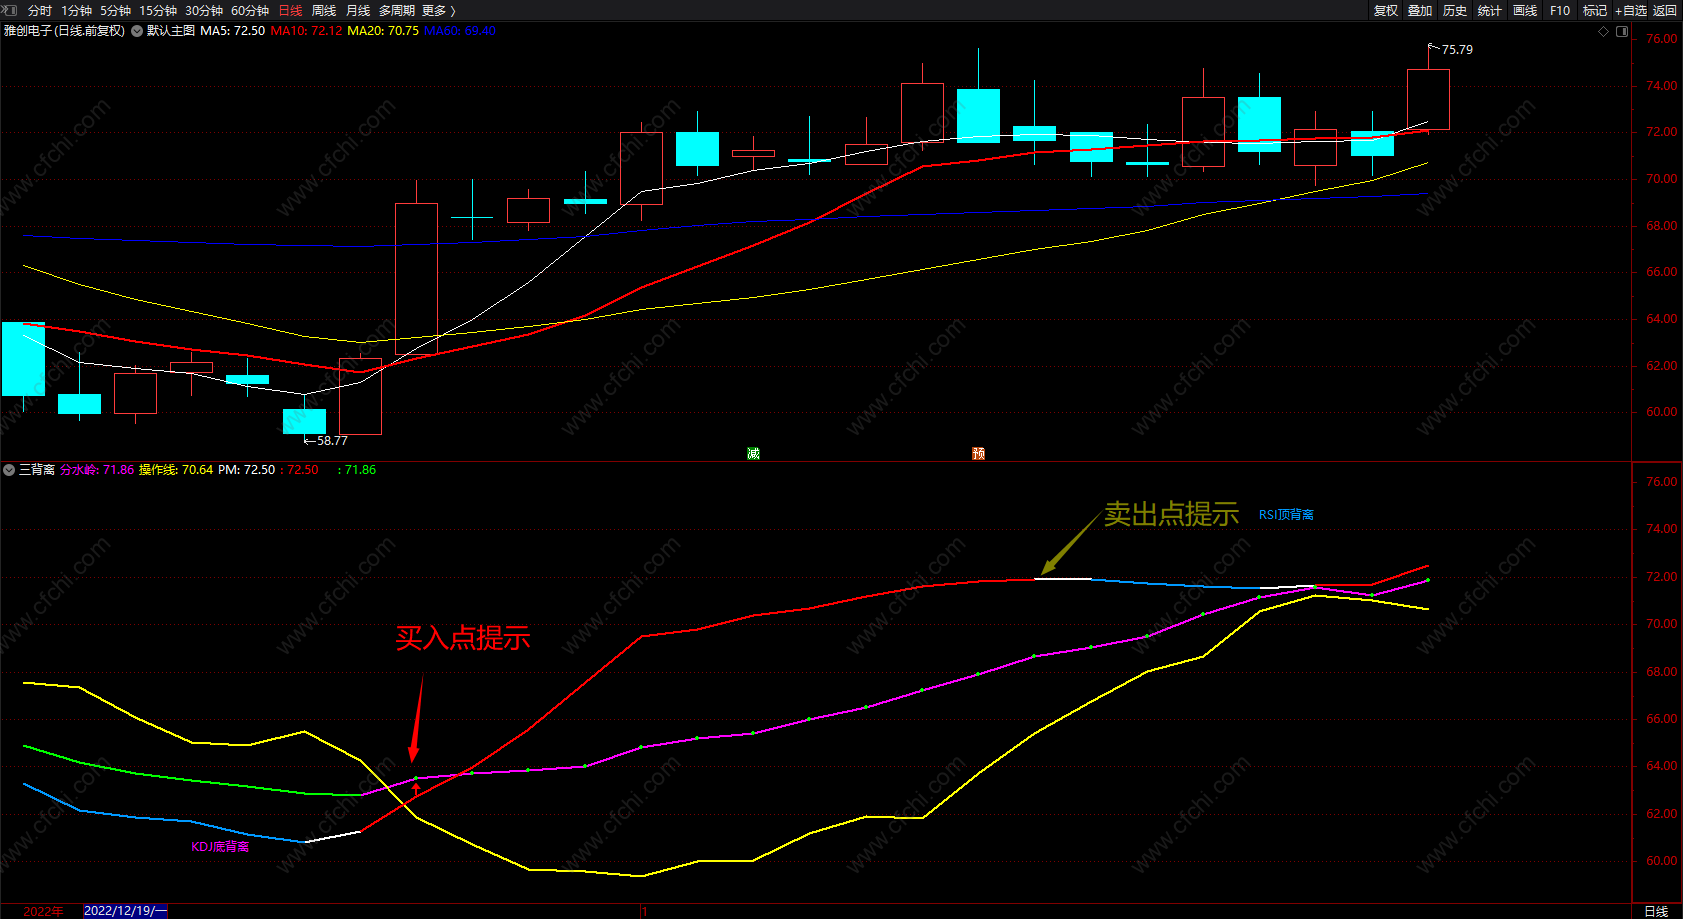The width and height of the screenshot is (1683, 919).
Task: Click the 2022年 year label on timeline
Action: point(43,911)
